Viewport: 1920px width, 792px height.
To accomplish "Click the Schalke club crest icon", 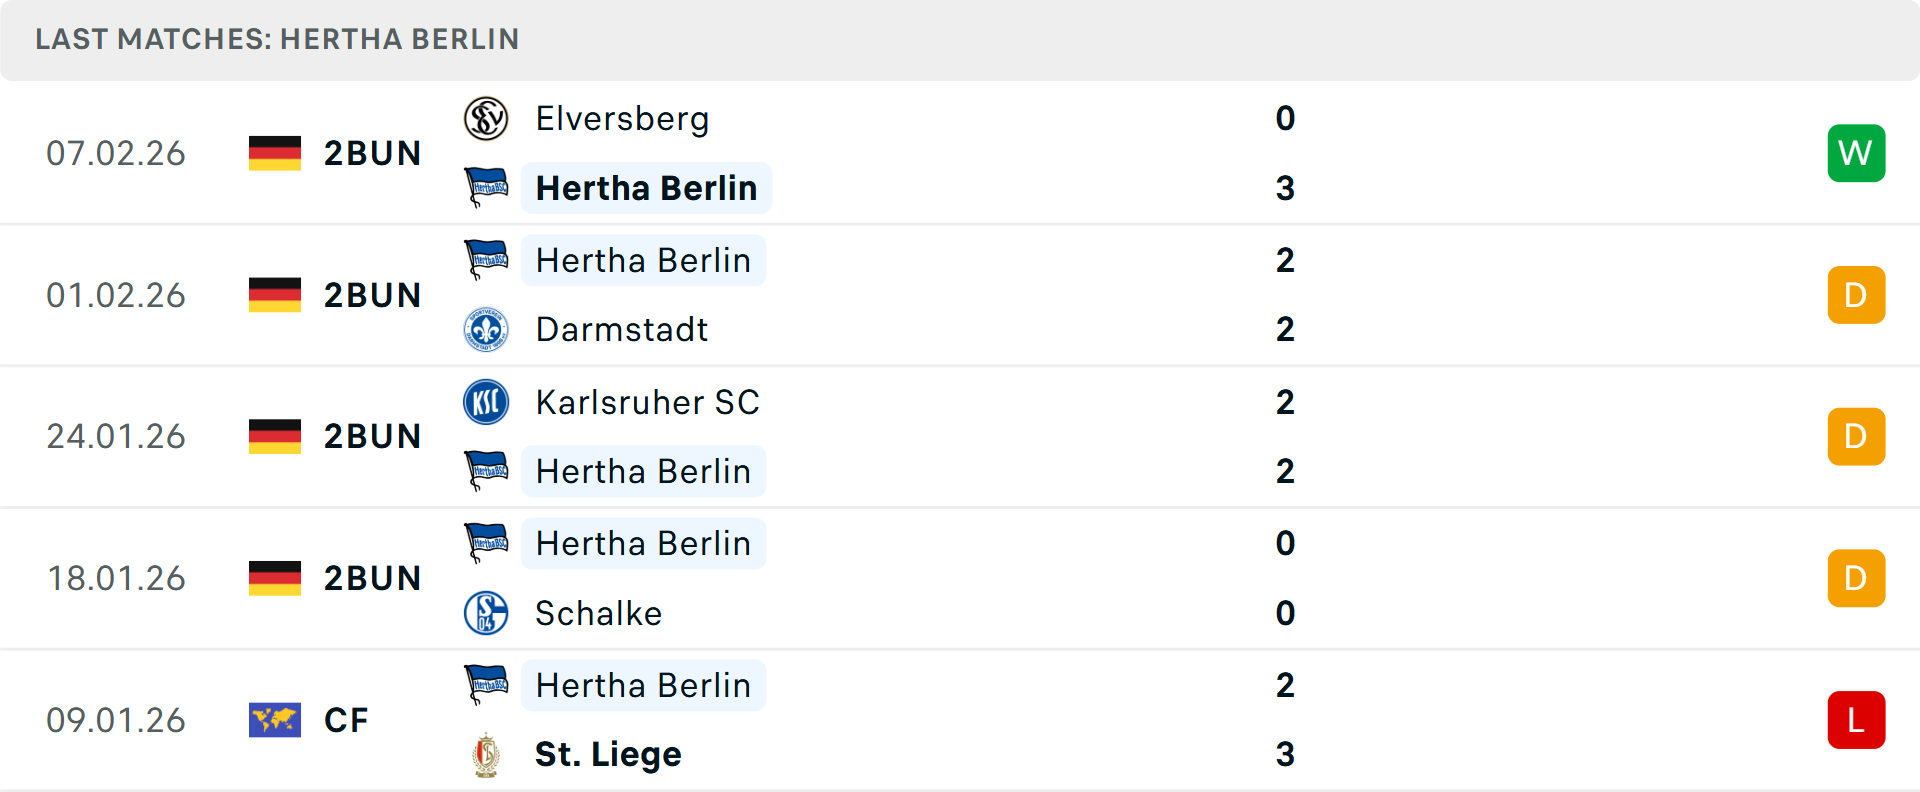I will [x=486, y=613].
